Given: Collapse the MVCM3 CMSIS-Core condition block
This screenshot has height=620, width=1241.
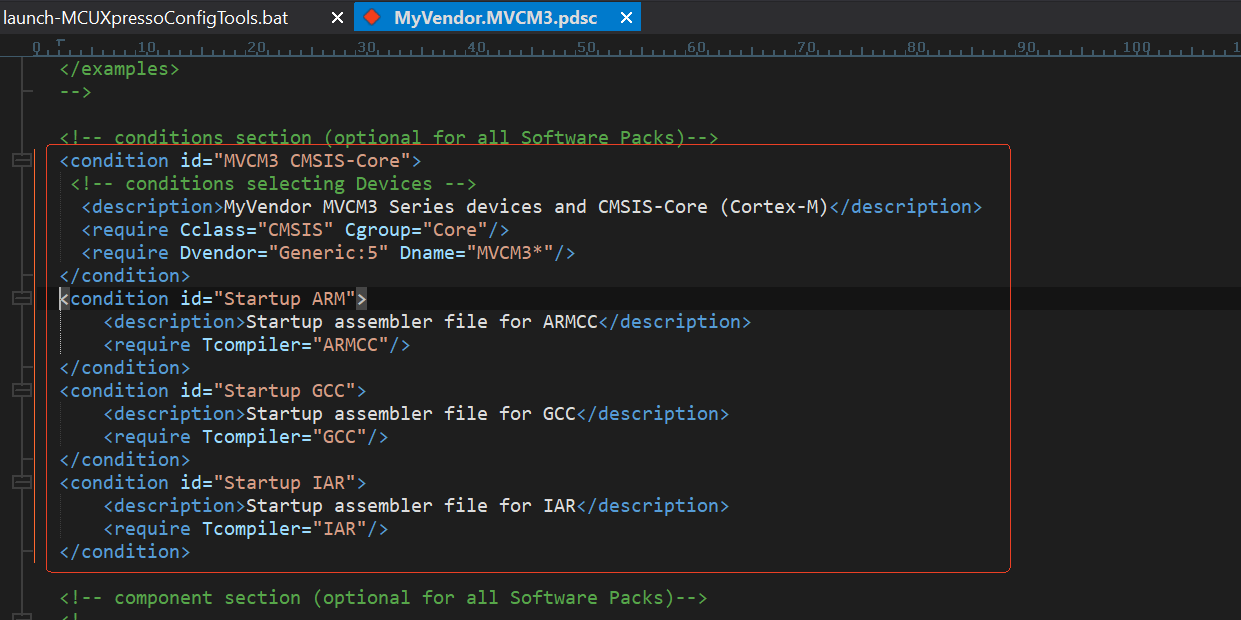Looking at the screenshot, I should 21,161.
